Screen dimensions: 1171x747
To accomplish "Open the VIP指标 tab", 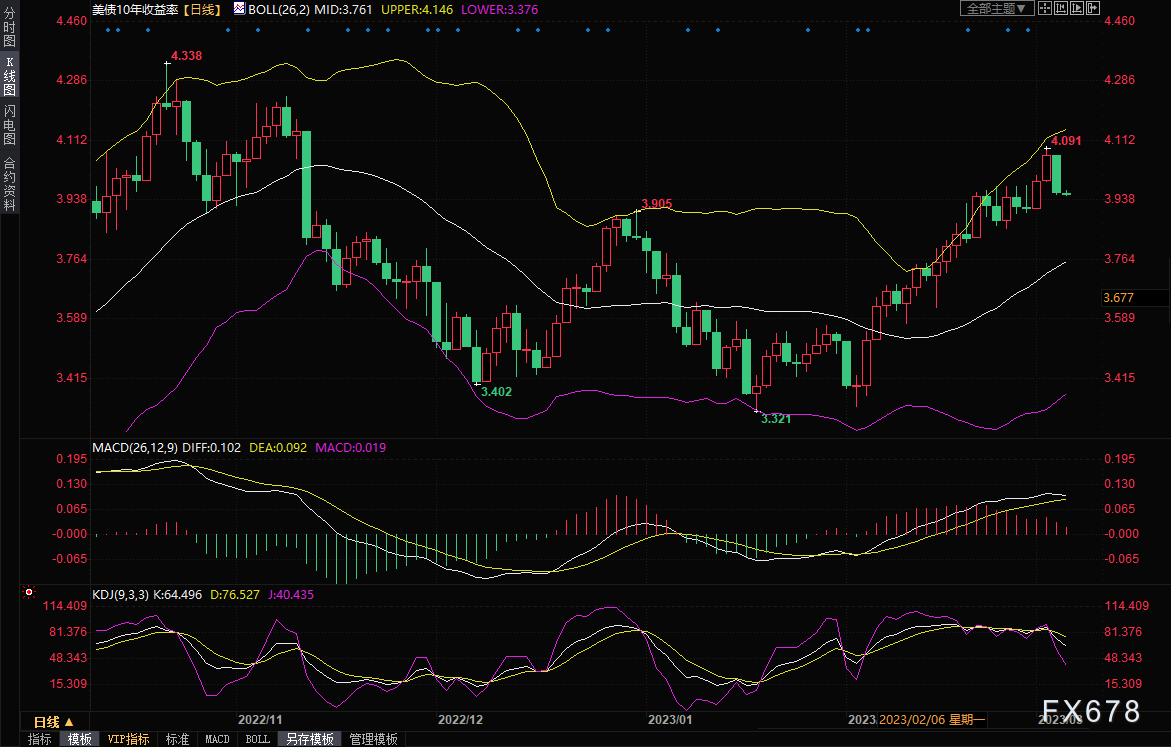I will (128, 739).
